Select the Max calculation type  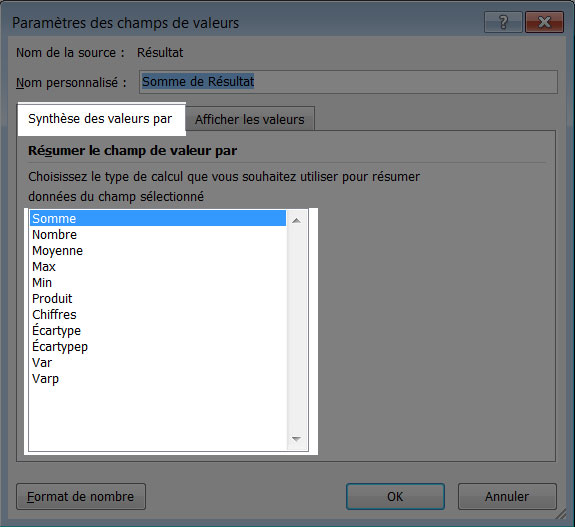click(x=158, y=267)
